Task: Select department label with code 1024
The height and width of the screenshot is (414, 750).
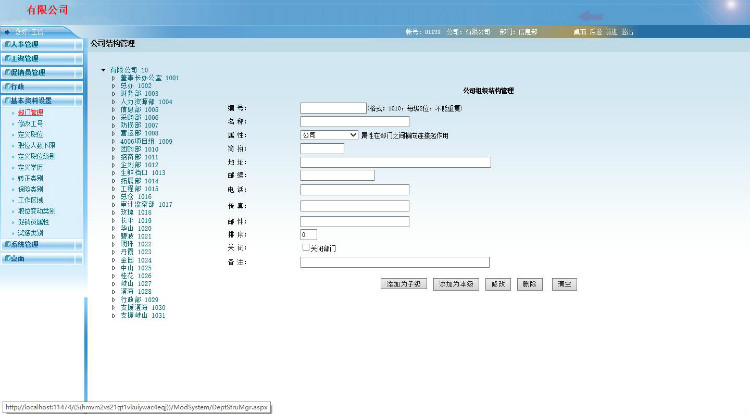Action: [136, 260]
